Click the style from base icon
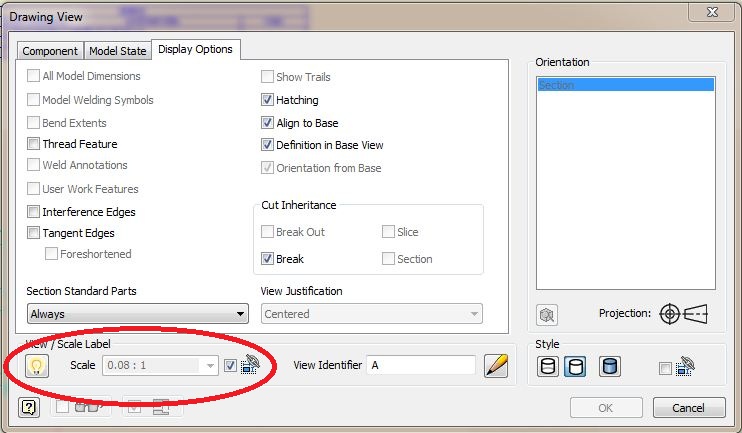This screenshot has width=742, height=433. click(x=685, y=366)
